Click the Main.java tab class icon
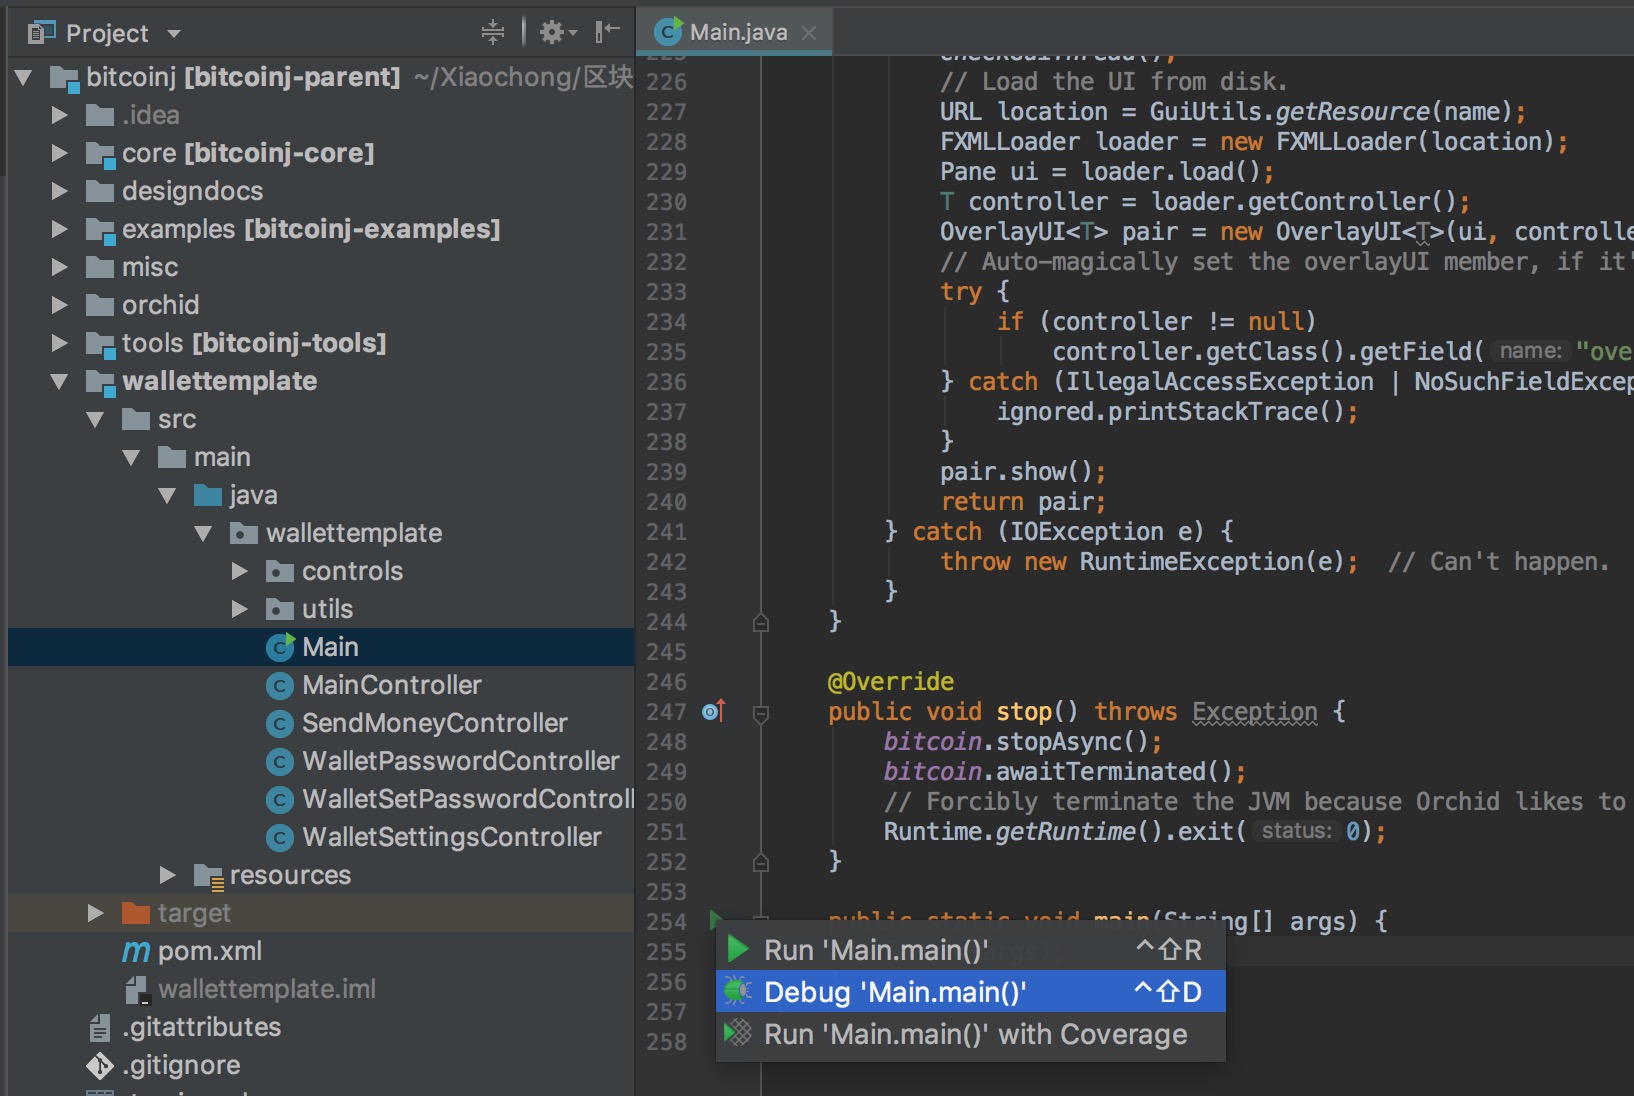Viewport: 1634px width, 1096px height. pos(668,31)
